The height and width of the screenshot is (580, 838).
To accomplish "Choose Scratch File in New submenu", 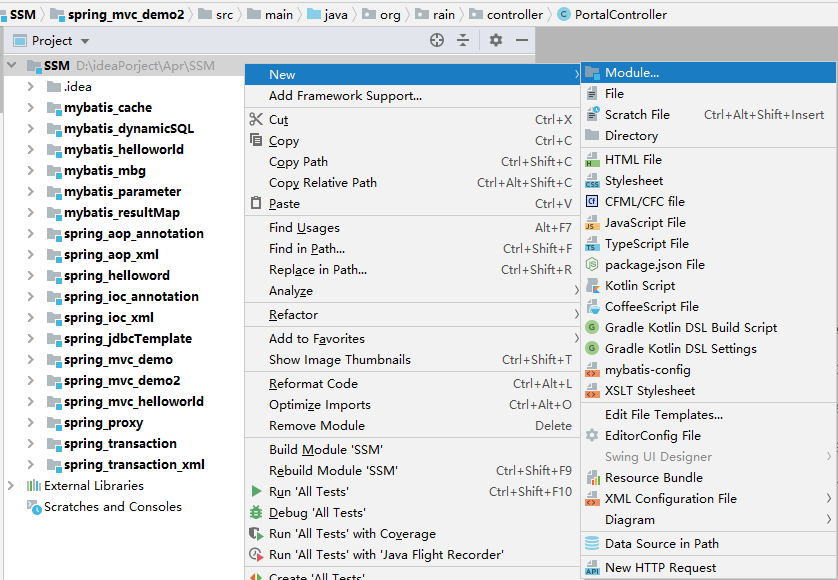I will click(x=708, y=114).
